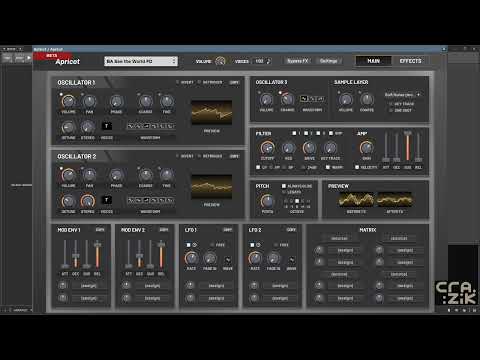Image resolution: width=480 pixels, height=360 pixels.
Task: Toggle Always Glide in Pitch section
Action: point(284,186)
